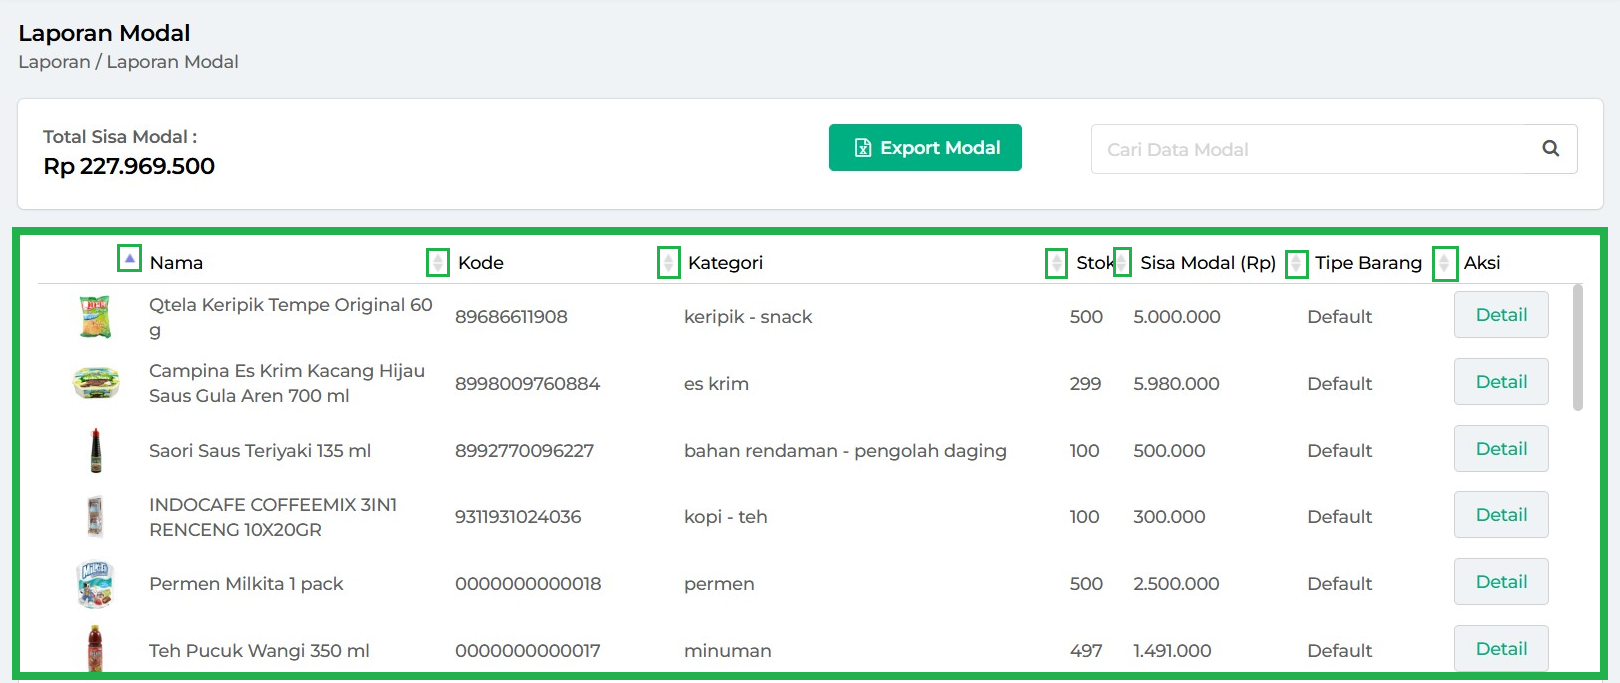Open Detail for Teh Pucuk Wangi 350 ml
The height and width of the screenshot is (683, 1620).
[1500, 649]
